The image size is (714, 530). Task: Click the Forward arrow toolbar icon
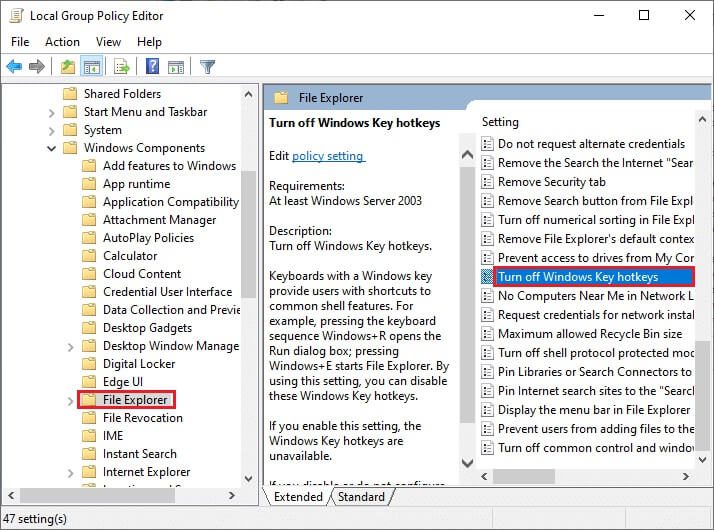(36, 67)
